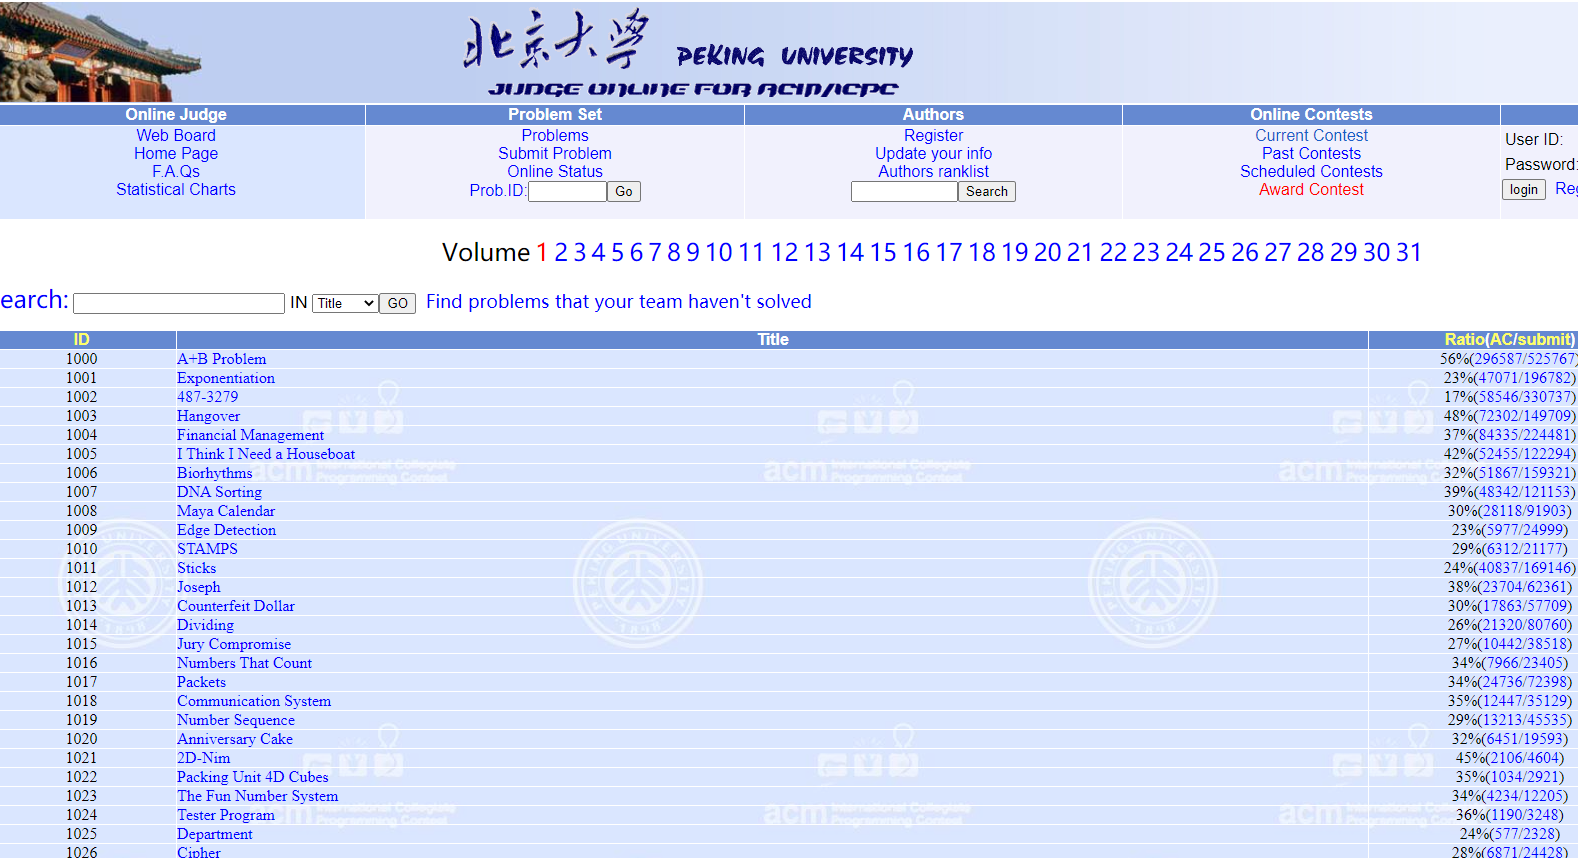Image resolution: width=1578 pixels, height=858 pixels.
Task: Open Award Contest link
Action: click(1312, 189)
